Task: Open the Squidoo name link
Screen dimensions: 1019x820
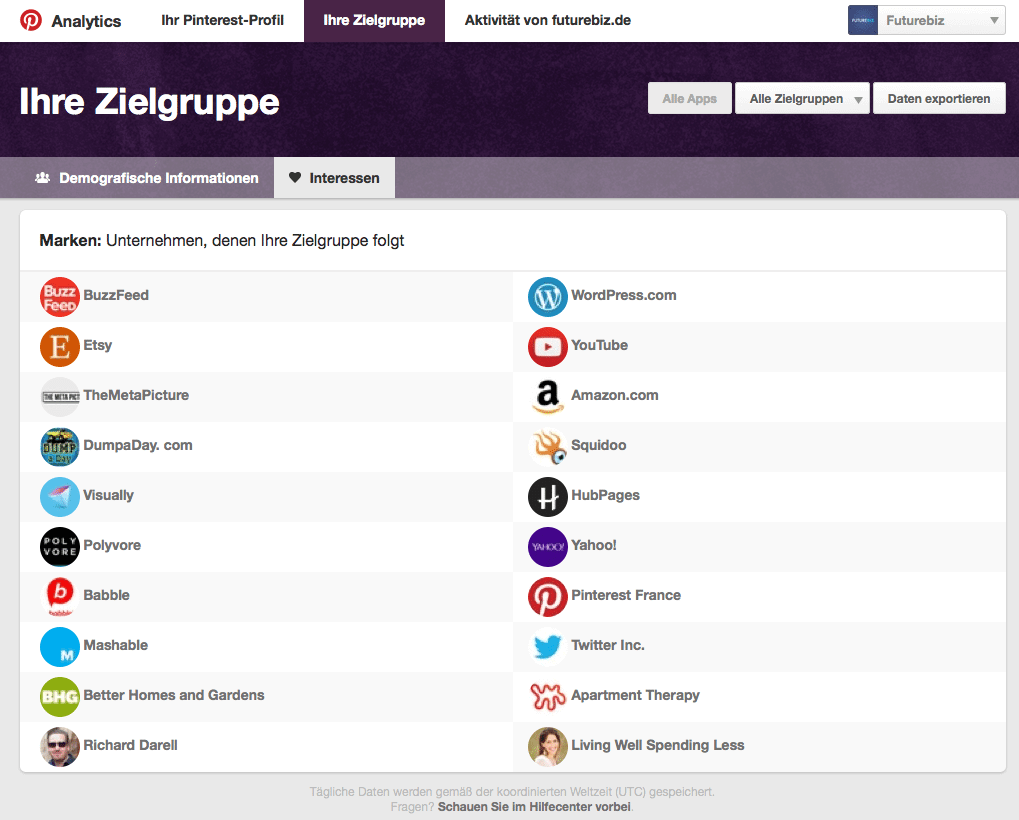Action: tap(599, 446)
